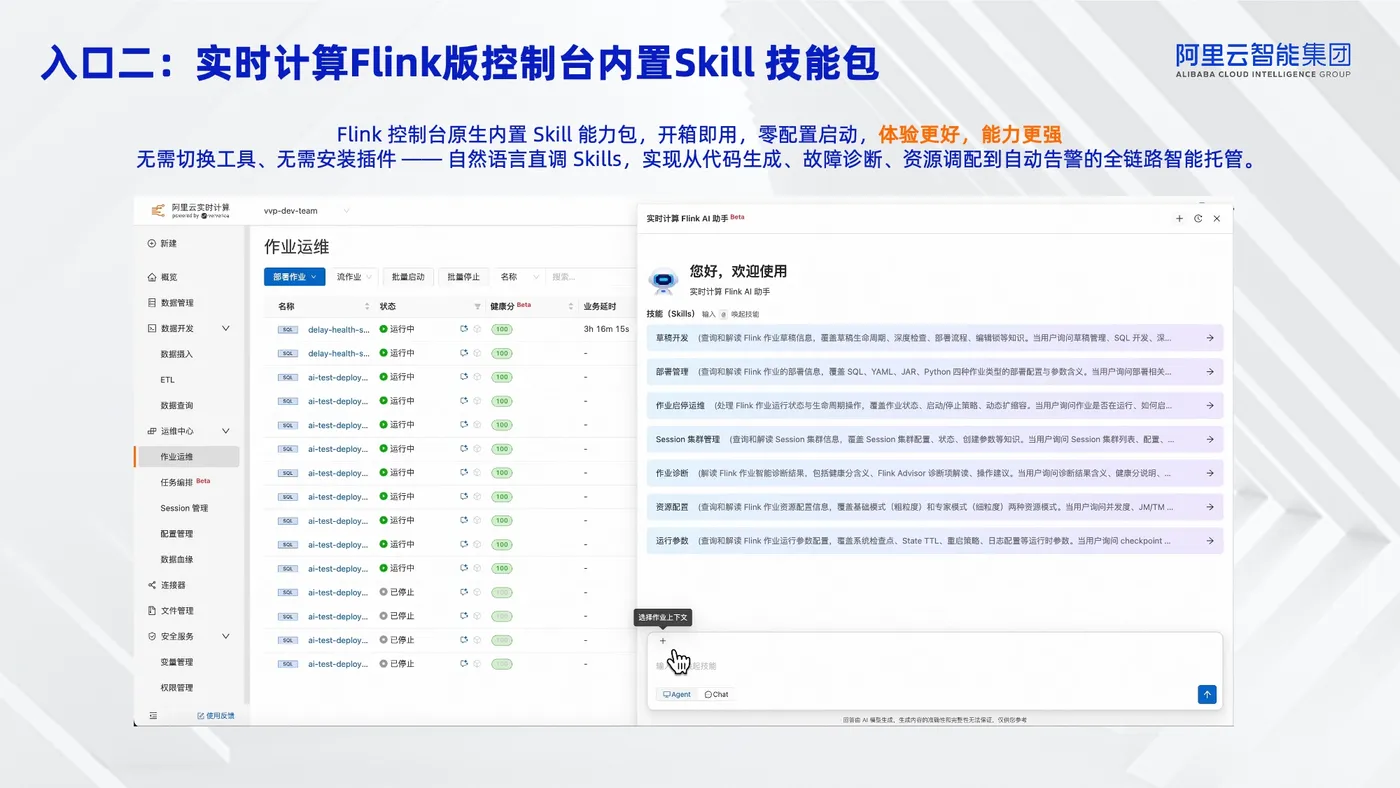Click the 业务延时 column header
This screenshot has width=1400, height=788.
(600, 306)
